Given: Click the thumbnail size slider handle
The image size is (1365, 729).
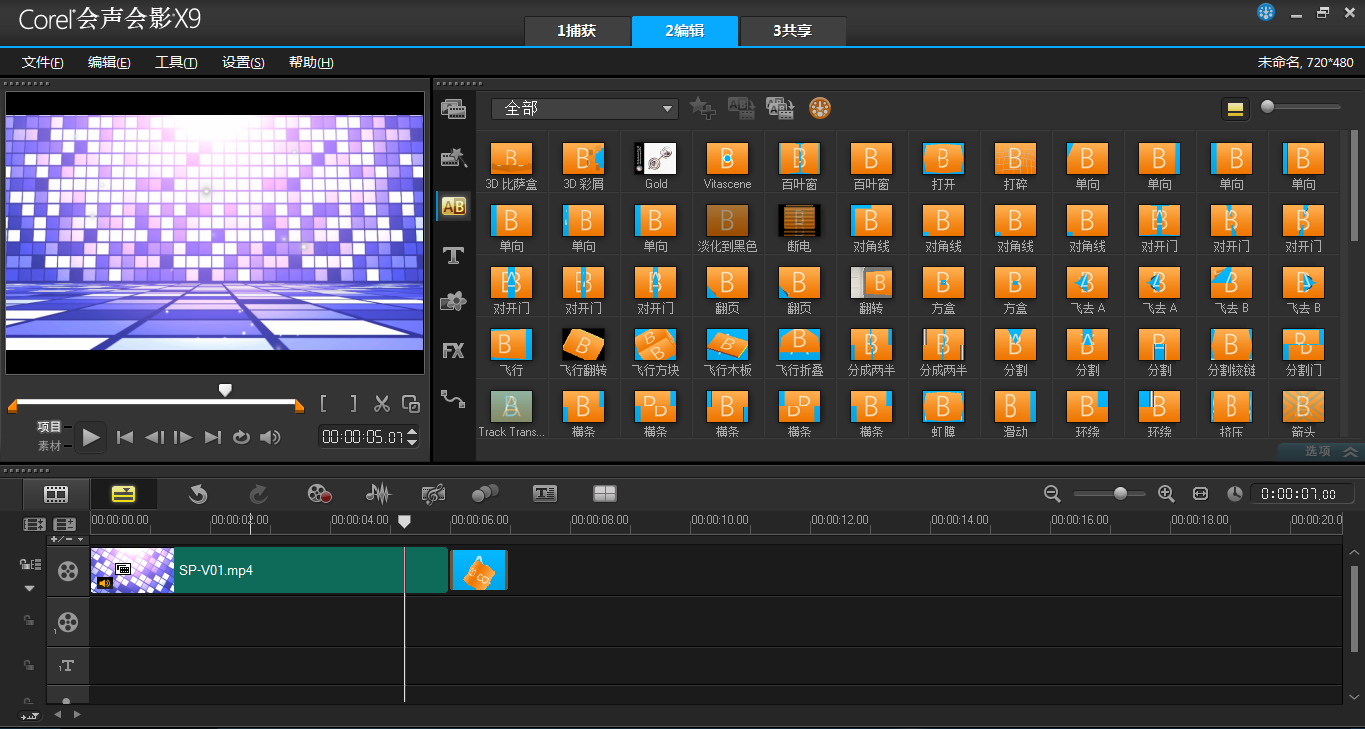Looking at the screenshot, I should 1268,106.
